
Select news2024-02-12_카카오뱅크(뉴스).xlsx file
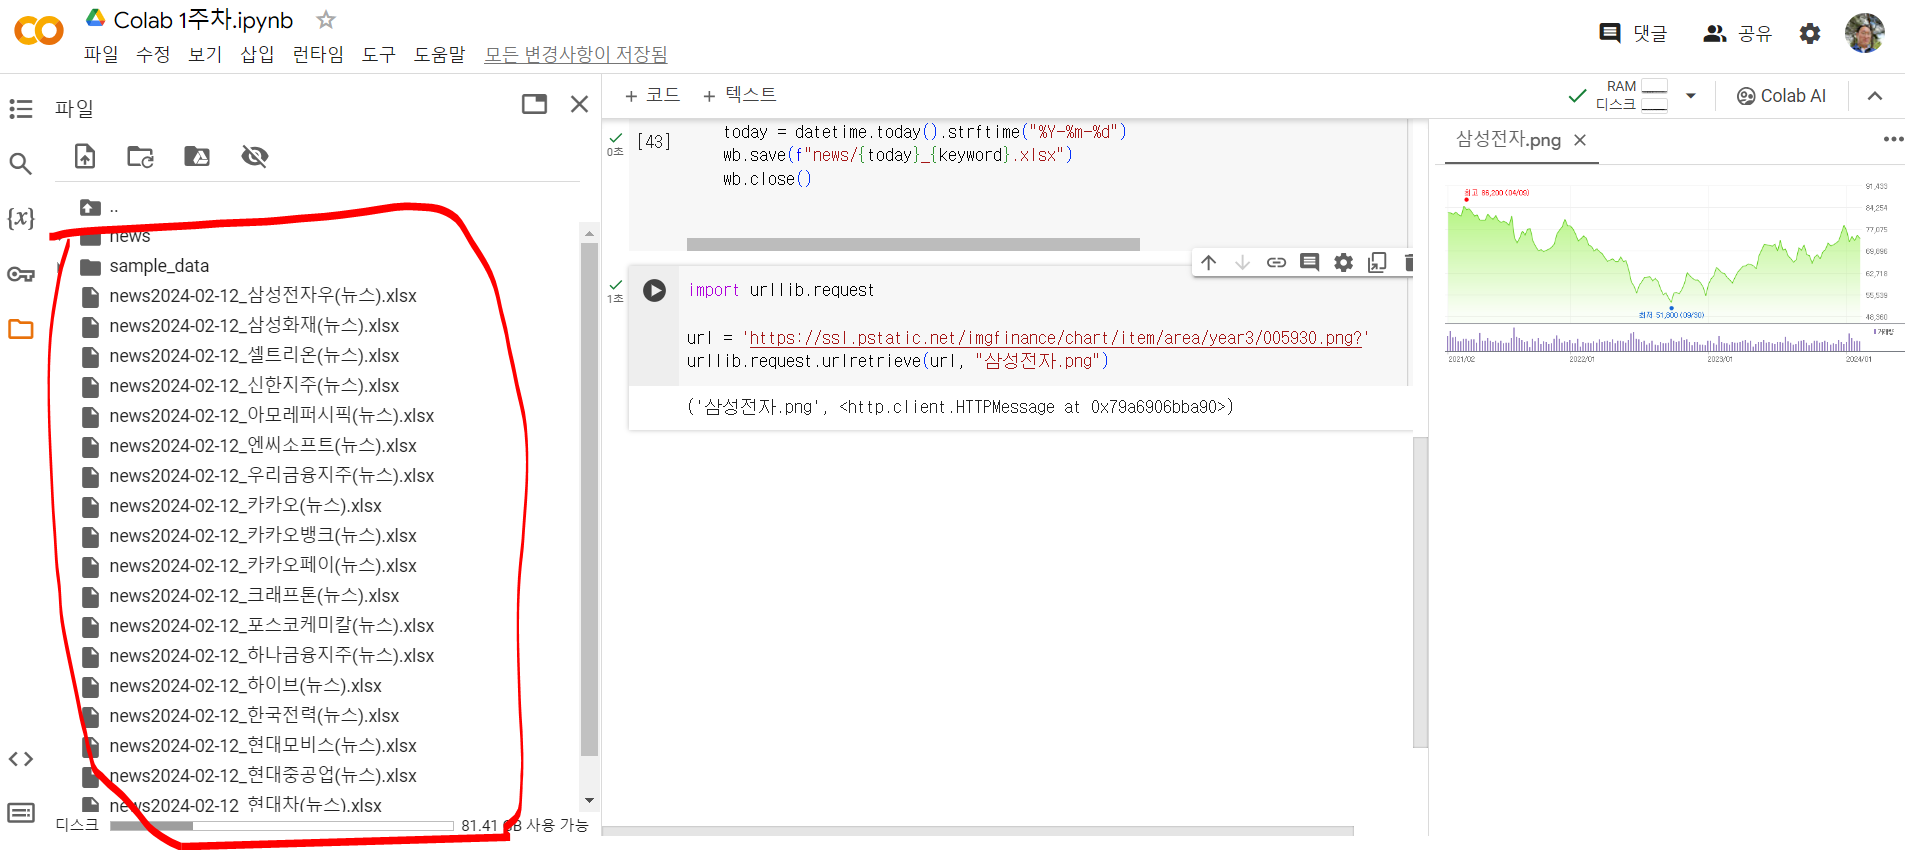[x=263, y=536]
